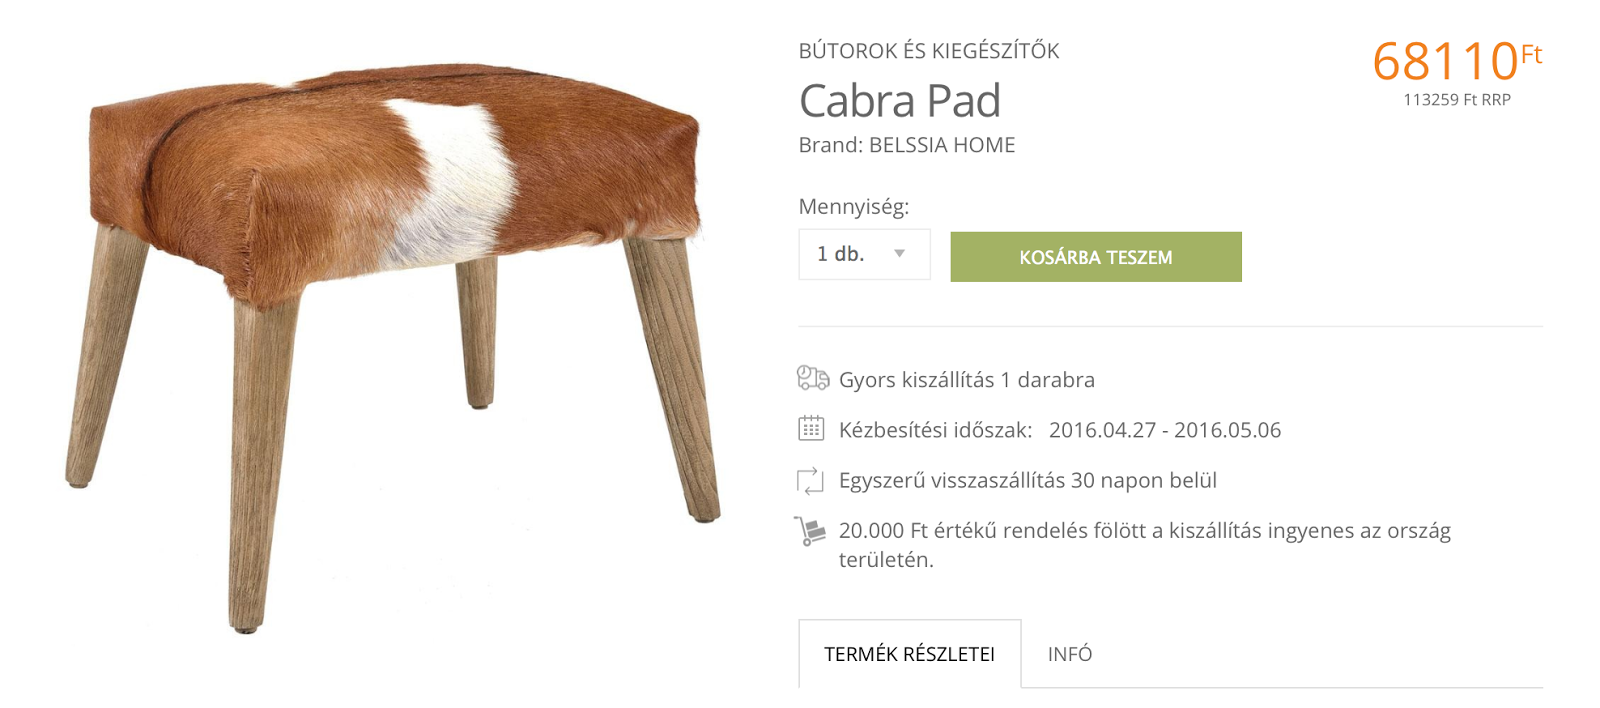Image resolution: width=1600 pixels, height=708 pixels.
Task: Click the Mennyiség label
Action: pyautogui.click(x=854, y=207)
